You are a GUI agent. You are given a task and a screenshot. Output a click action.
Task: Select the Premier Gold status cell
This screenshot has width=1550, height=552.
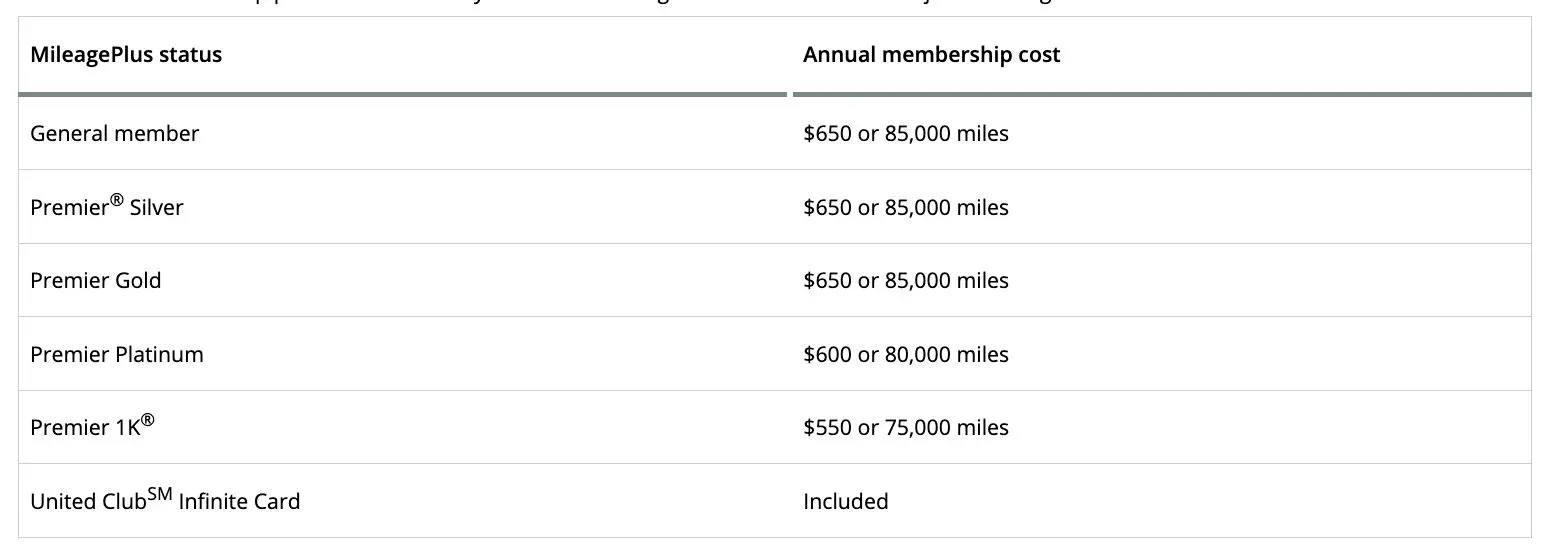click(x=95, y=280)
